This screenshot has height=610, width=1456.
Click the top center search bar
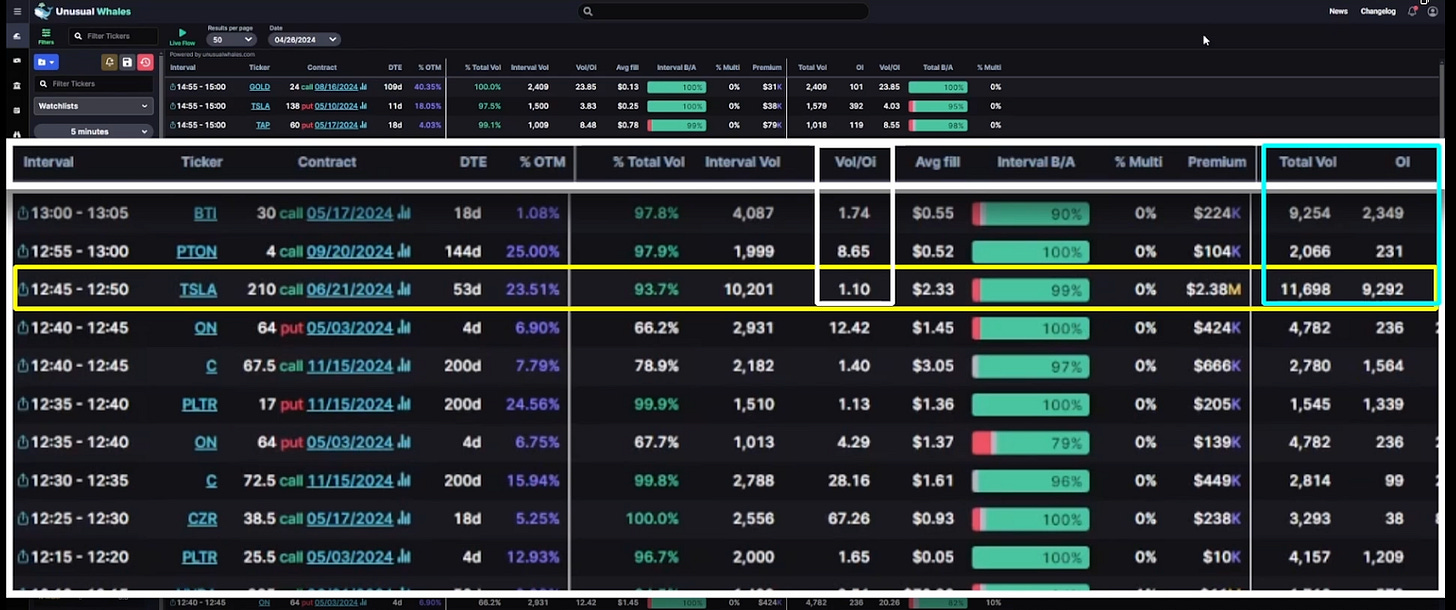point(723,11)
